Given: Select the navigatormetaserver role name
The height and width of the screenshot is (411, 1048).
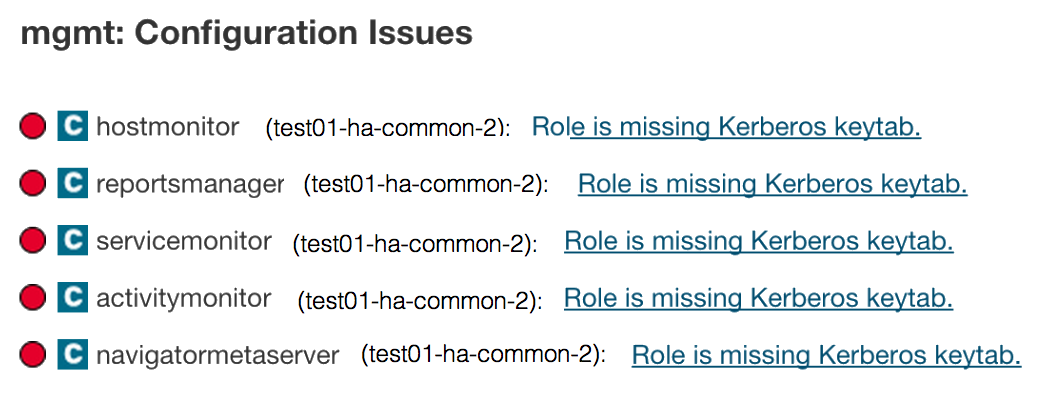Looking at the screenshot, I should point(218,355).
